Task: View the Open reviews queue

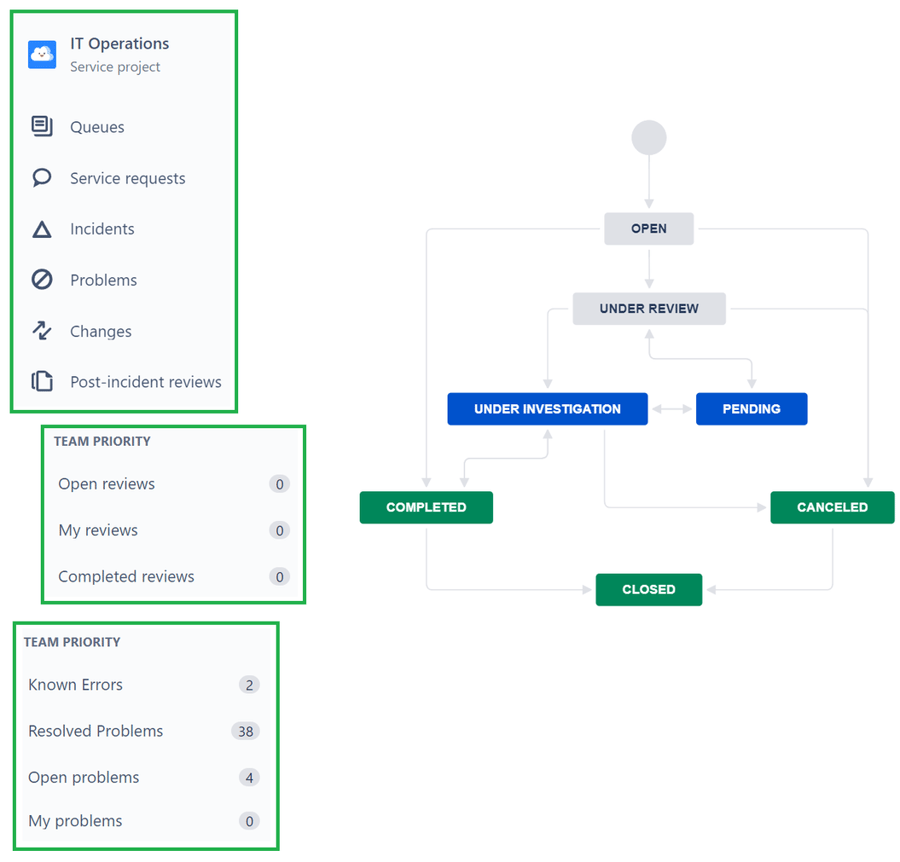Action: [x=106, y=484]
